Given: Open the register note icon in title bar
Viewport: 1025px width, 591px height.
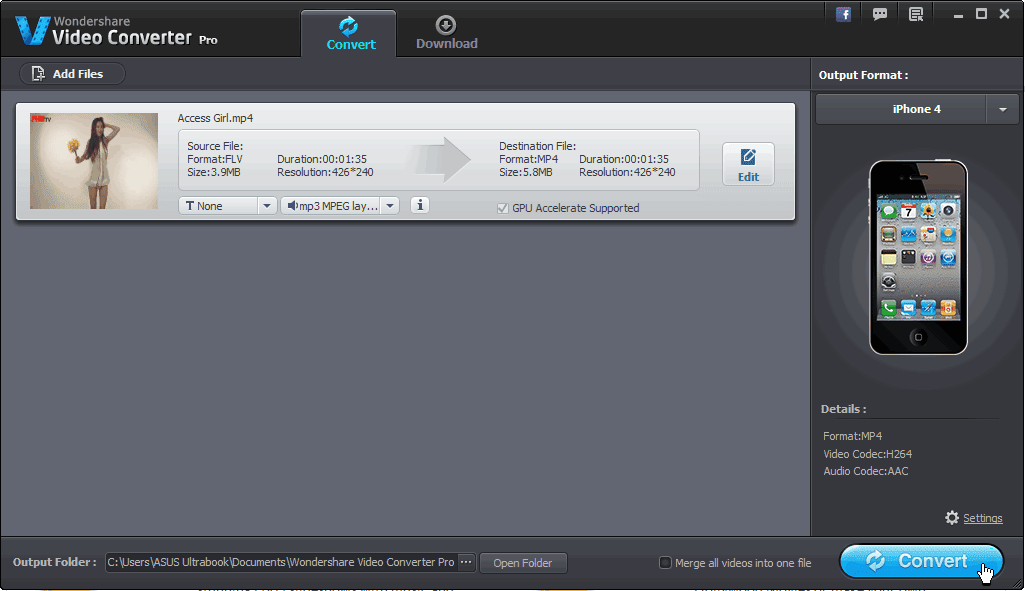Looking at the screenshot, I should pyautogui.click(x=916, y=14).
